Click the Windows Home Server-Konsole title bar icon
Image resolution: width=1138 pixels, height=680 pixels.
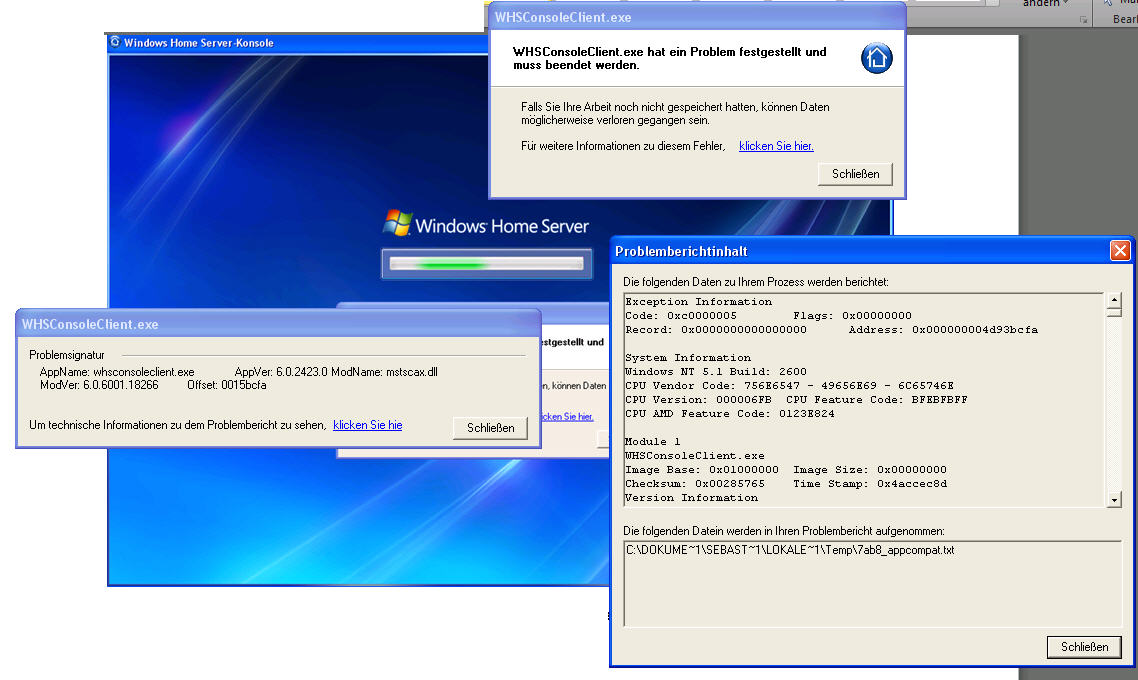(x=115, y=42)
